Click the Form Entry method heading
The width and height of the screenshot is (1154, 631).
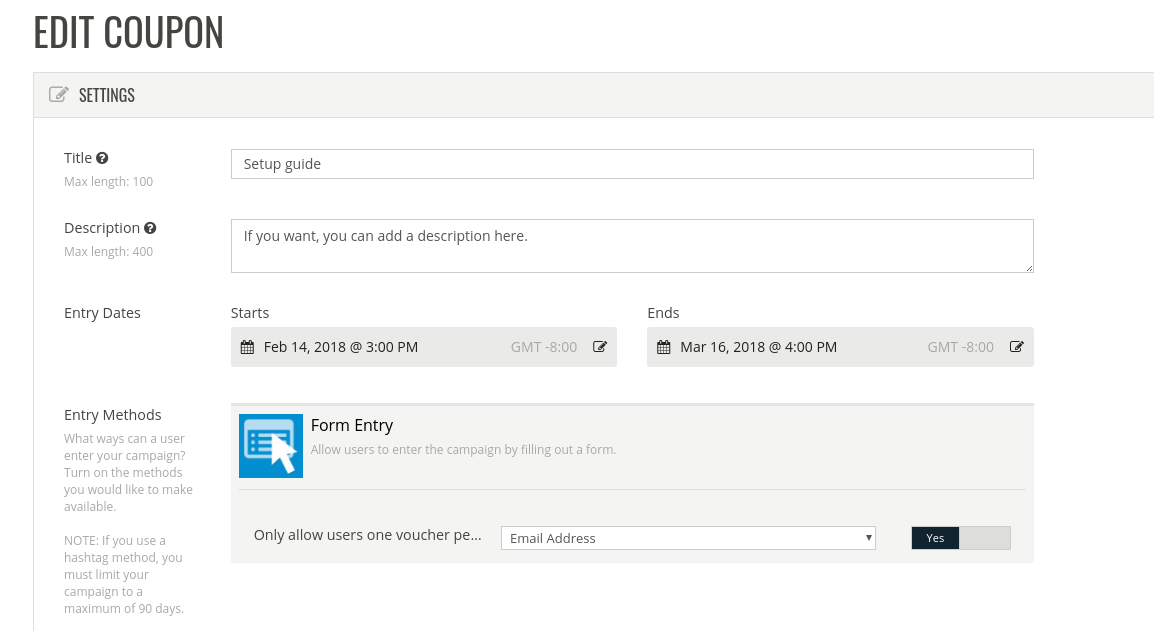point(352,425)
